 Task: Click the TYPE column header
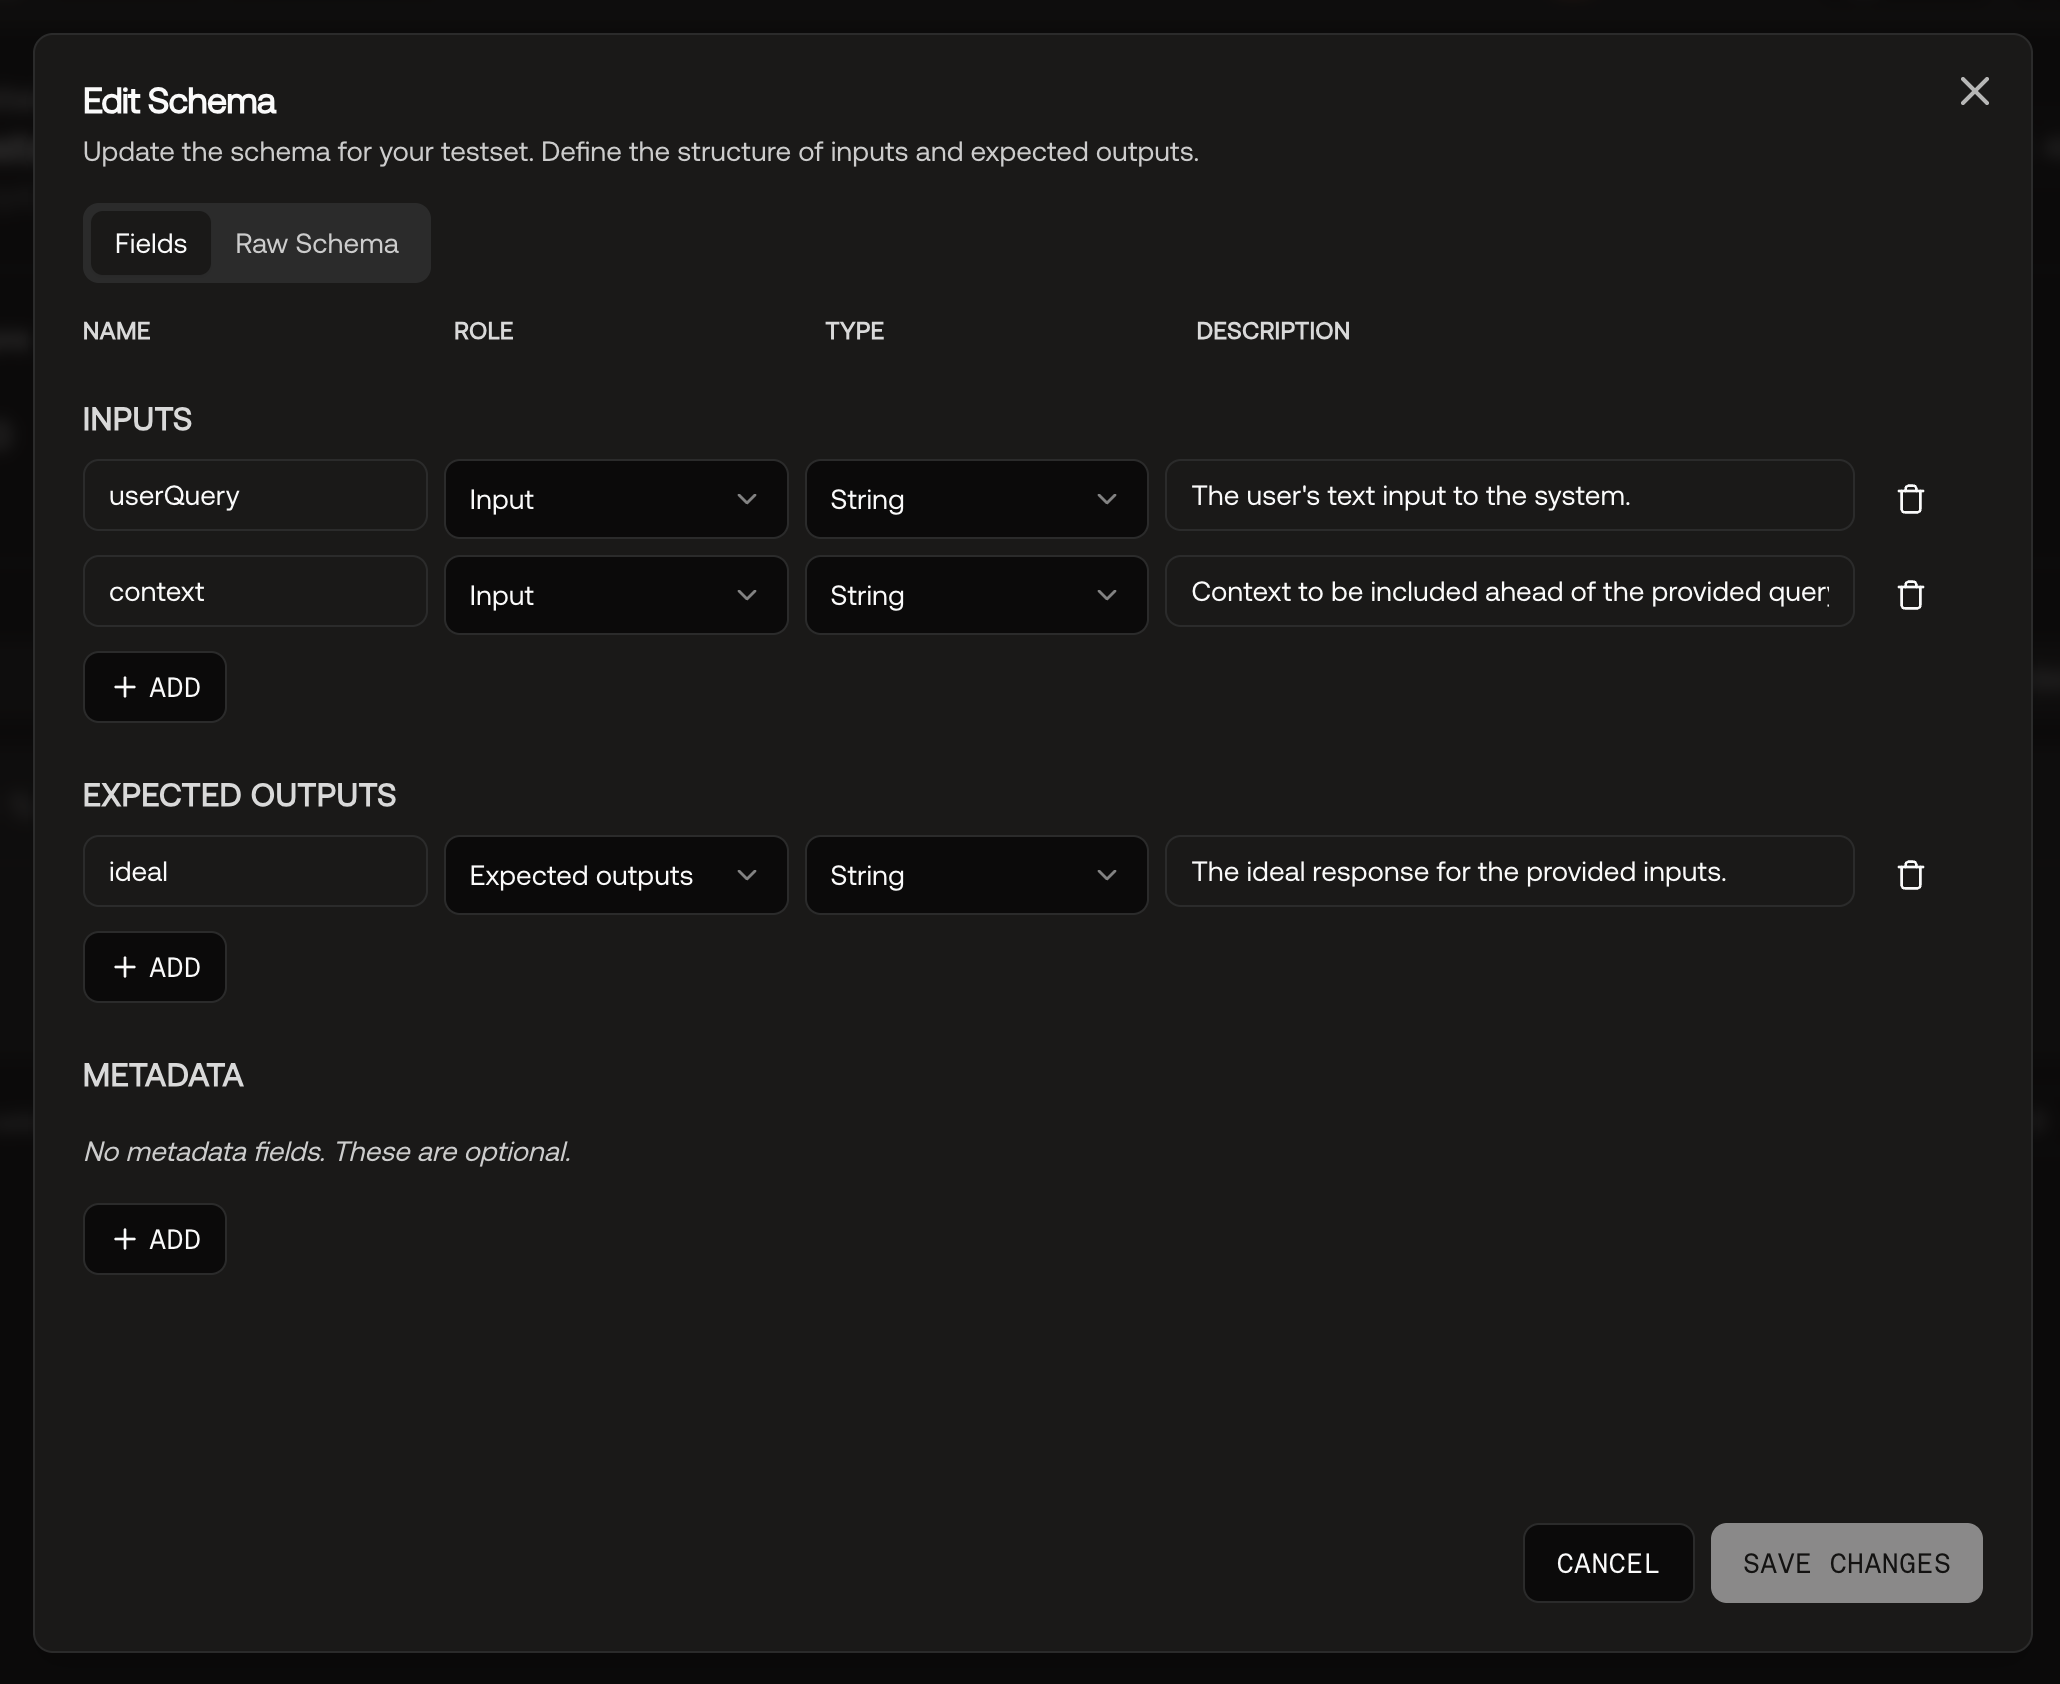(854, 331)
